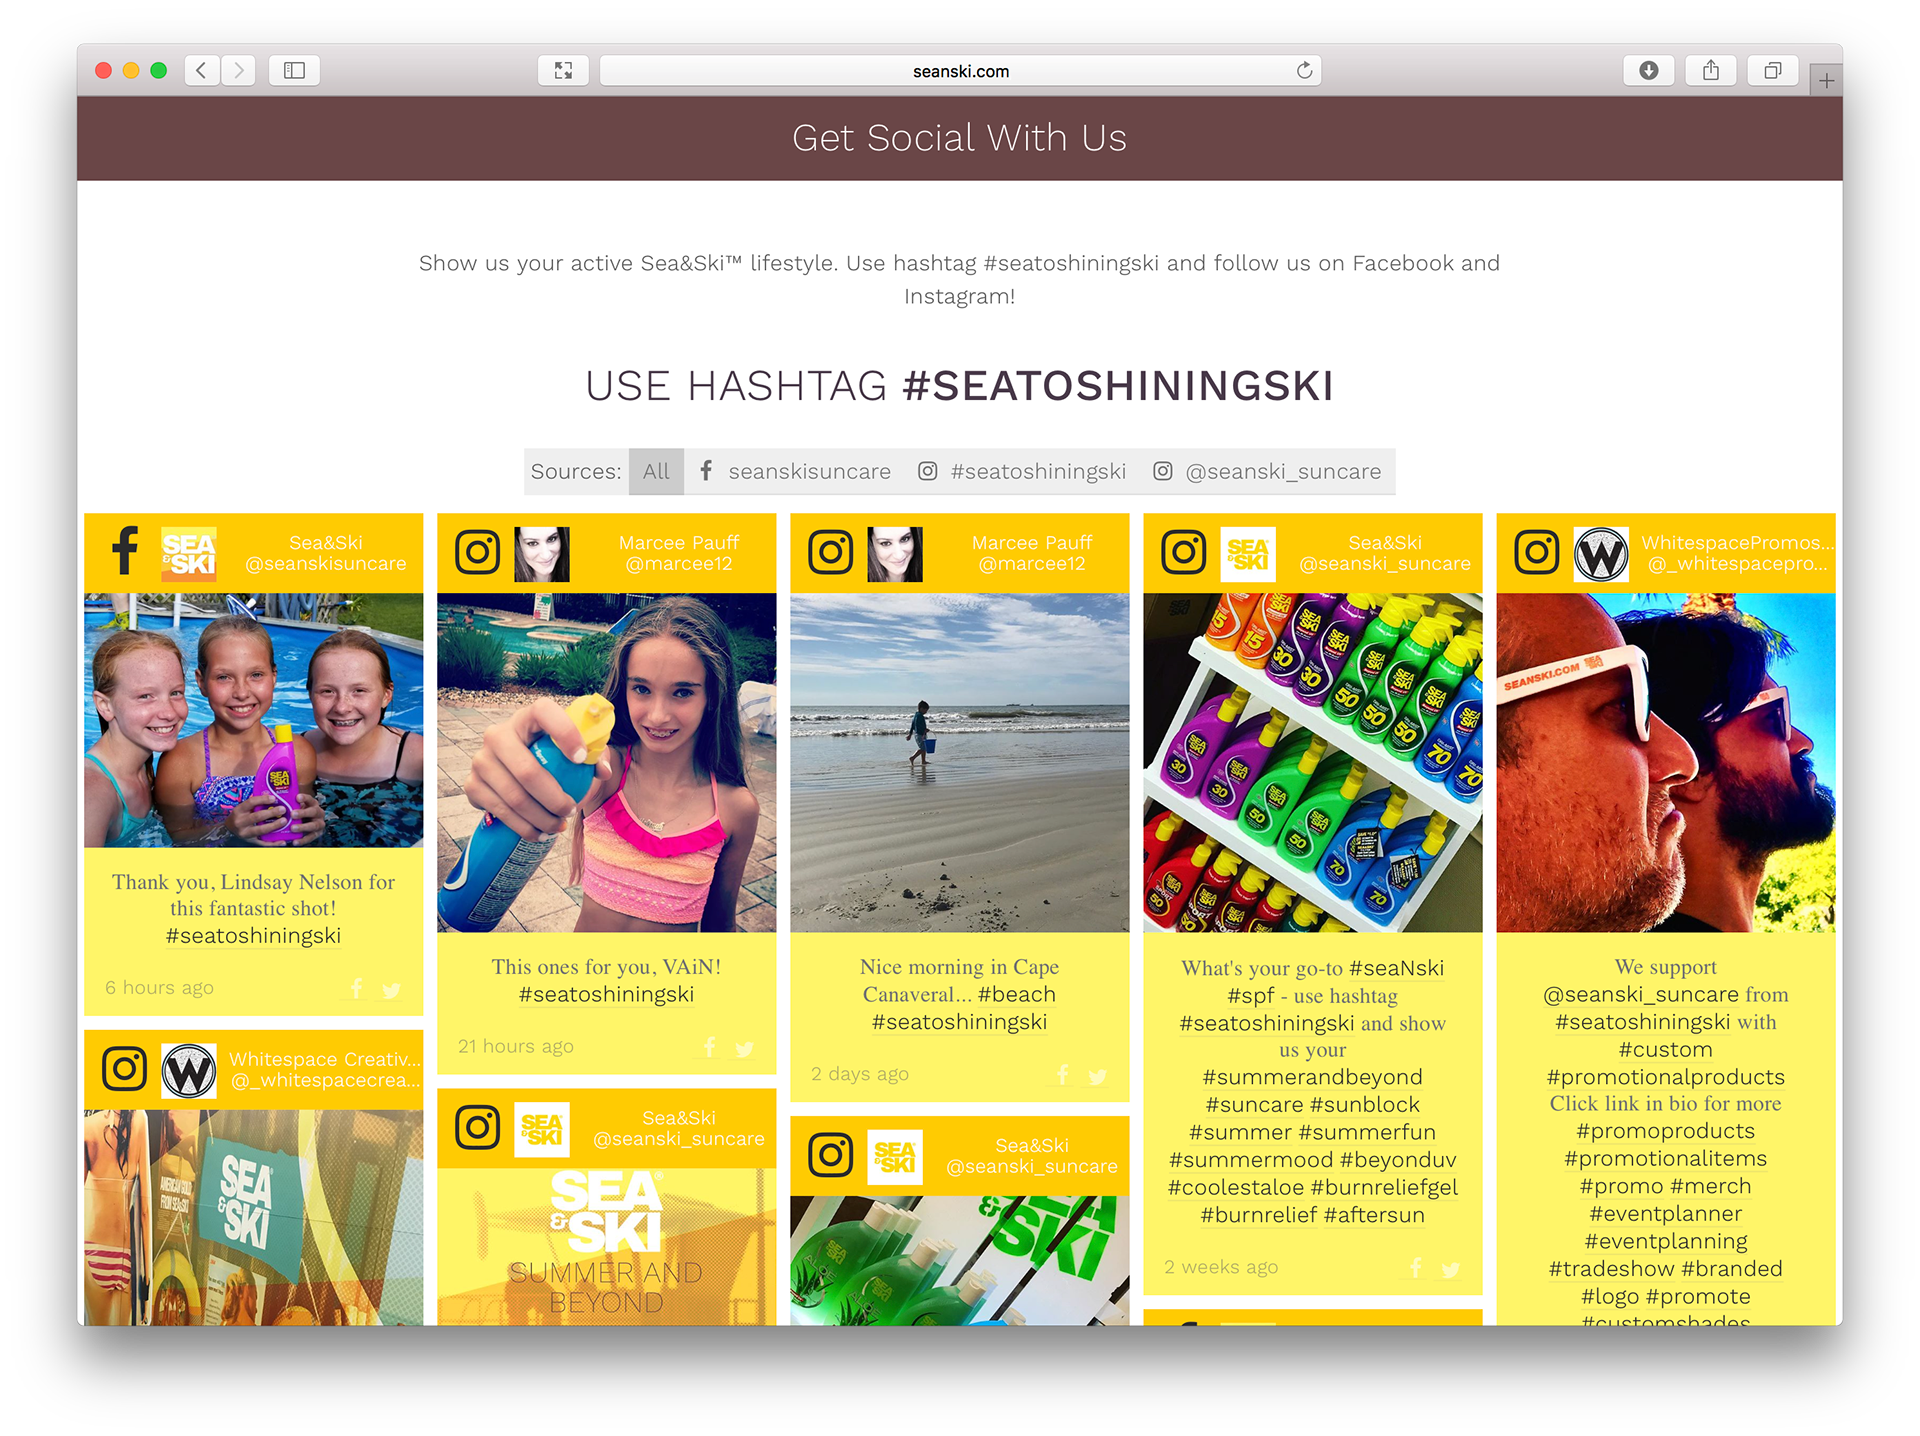Viewport: 1920px width, 1436px height.
Task: Filter by @seanski_suncare Instagram source
Action: (1268, 471)
